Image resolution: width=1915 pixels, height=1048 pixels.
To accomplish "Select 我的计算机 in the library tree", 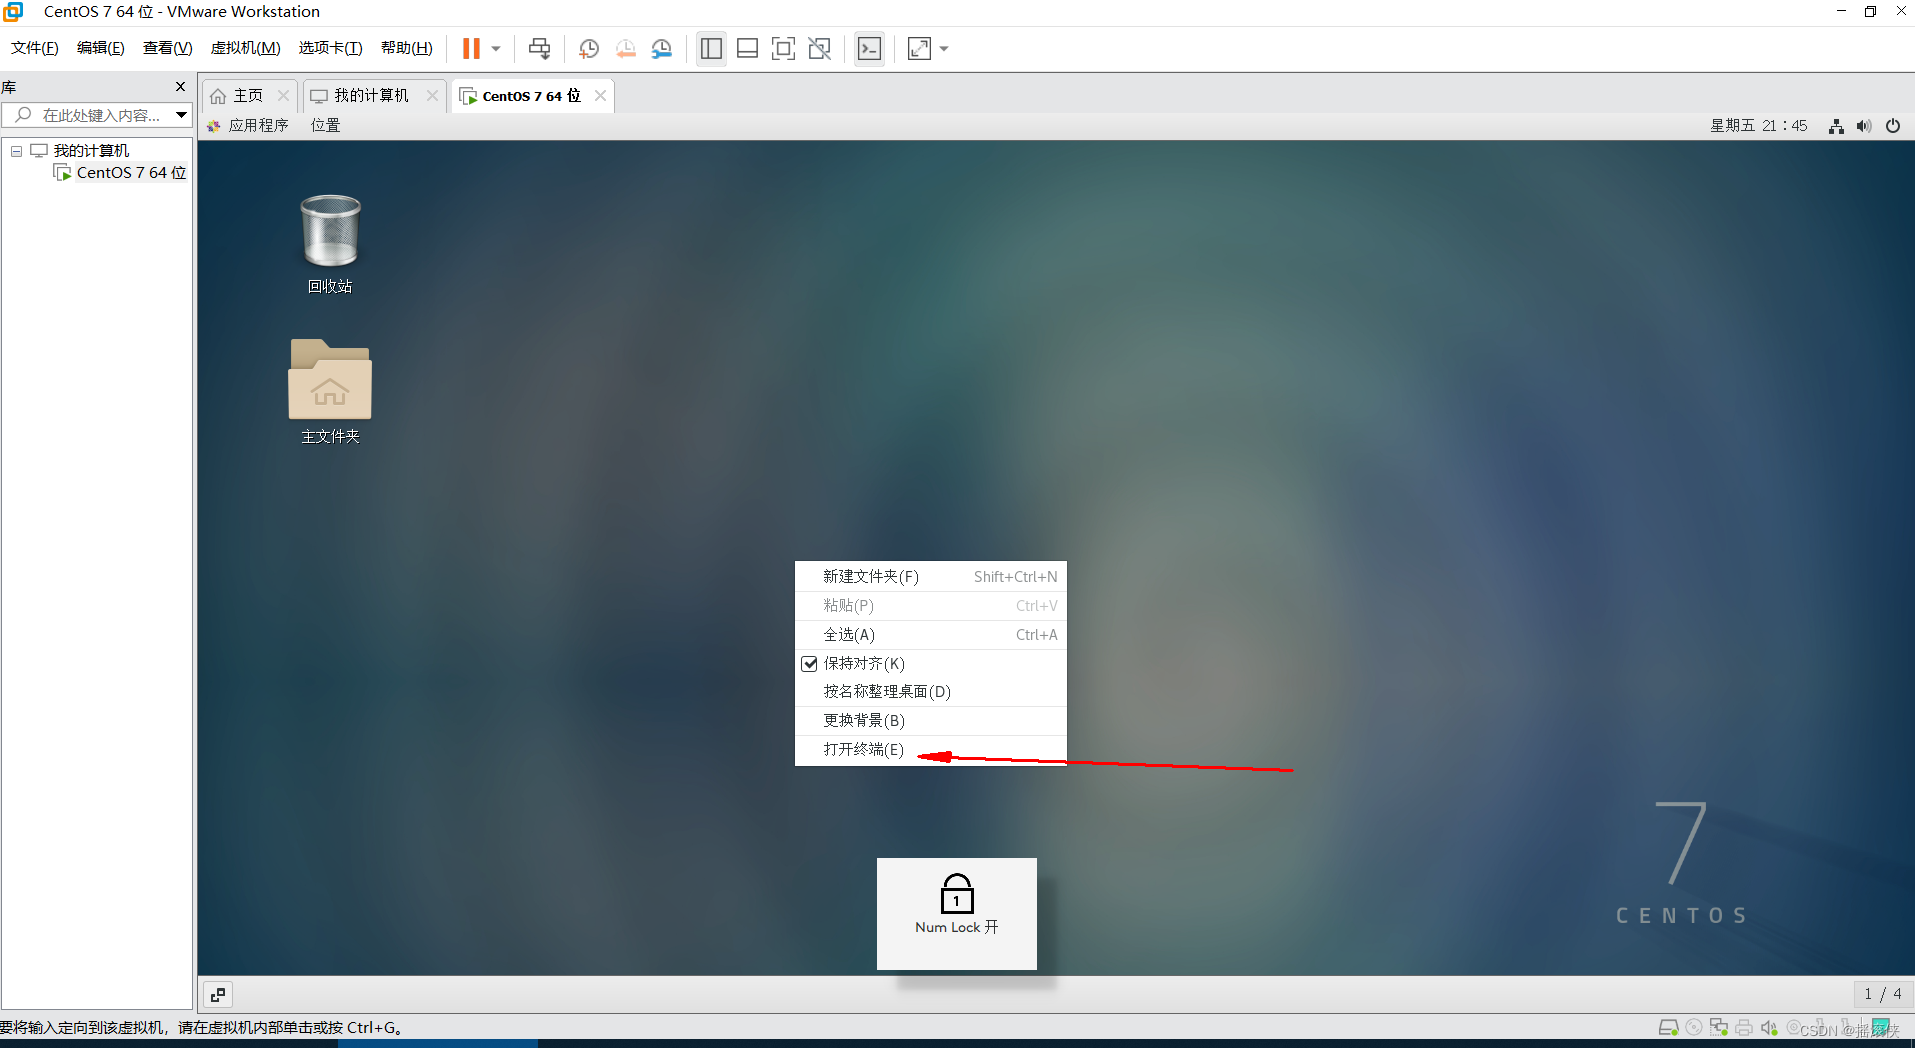I will pos(91,151).
